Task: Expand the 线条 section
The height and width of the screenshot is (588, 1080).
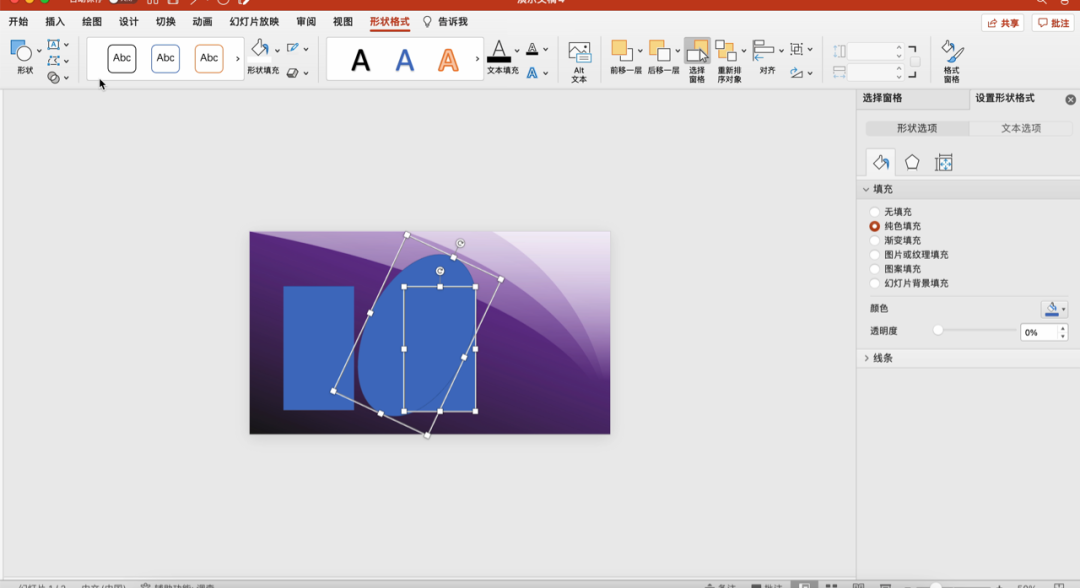Action: [x=866, y=358]
